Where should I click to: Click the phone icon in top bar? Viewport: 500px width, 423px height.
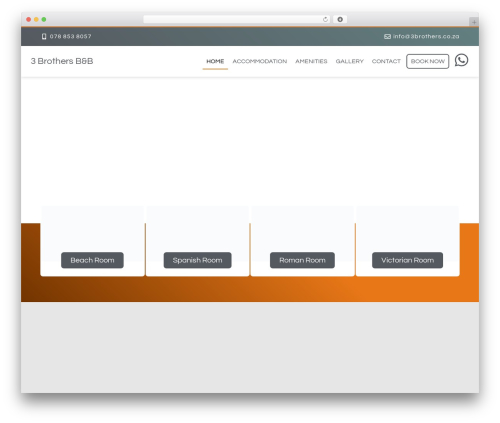[x=44, y=36]
